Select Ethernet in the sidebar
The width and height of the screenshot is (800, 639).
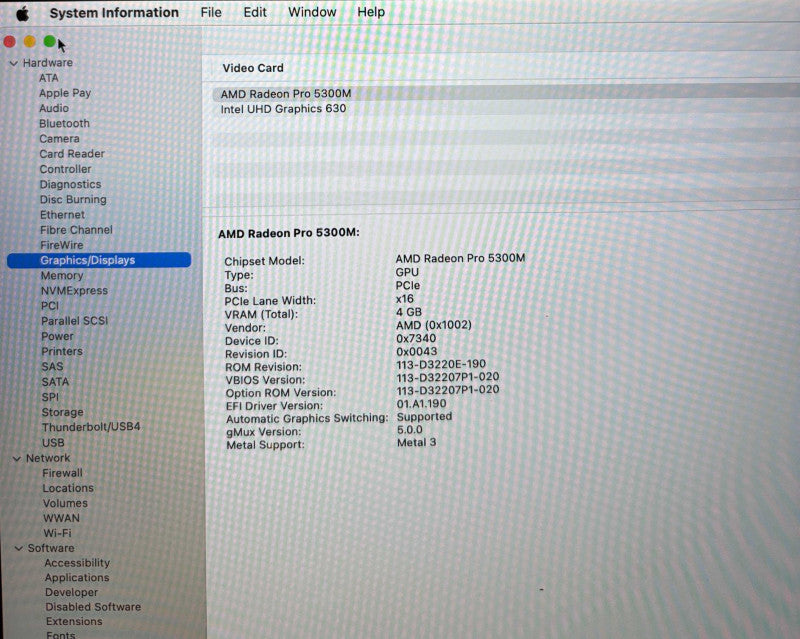click(x=62, y=215)
